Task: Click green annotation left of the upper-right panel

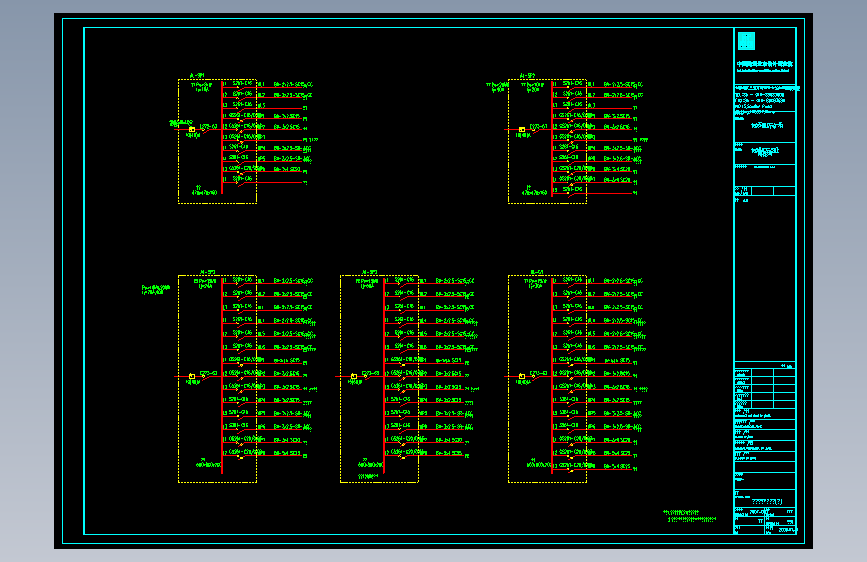Action: point(497,87)
